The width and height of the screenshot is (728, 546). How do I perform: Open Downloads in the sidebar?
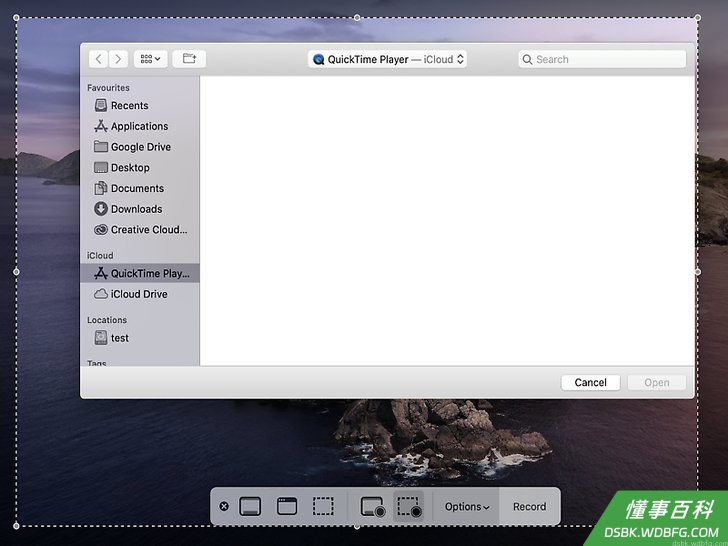[139, 209]
